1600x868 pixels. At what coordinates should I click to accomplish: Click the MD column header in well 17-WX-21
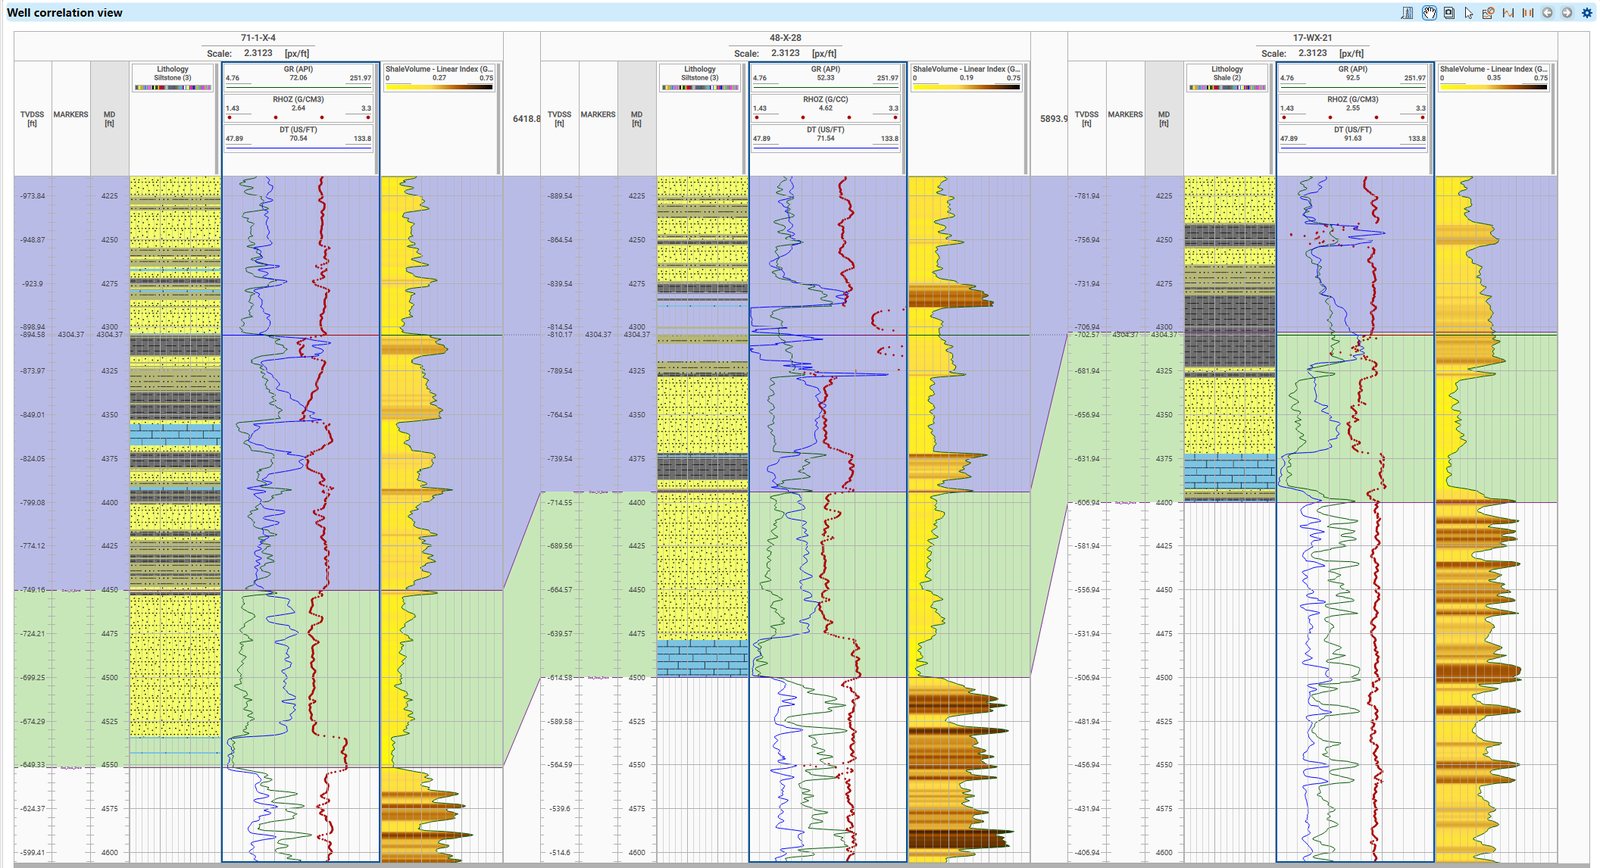1164,118
